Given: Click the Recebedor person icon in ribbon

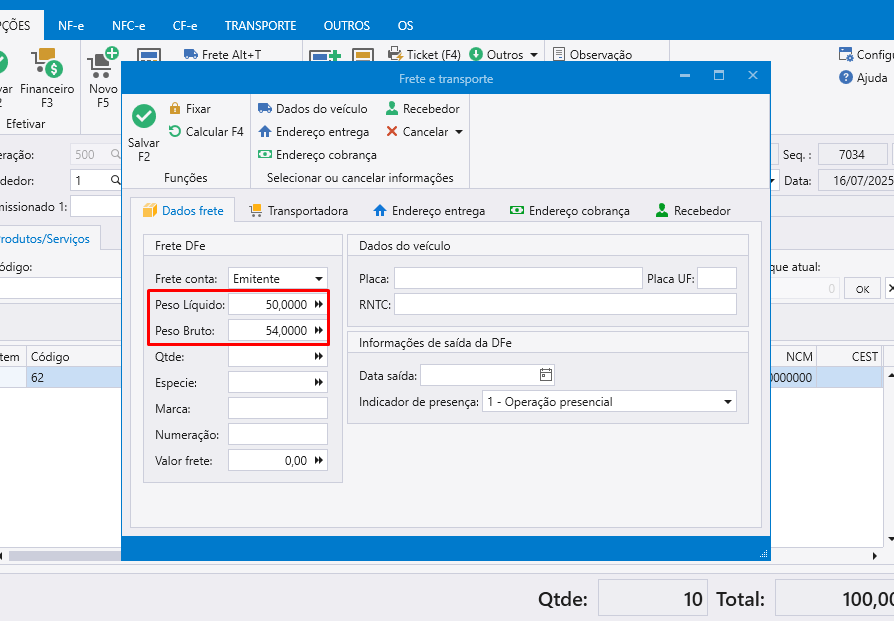Looking at the screenshot, I should (392, 108).
